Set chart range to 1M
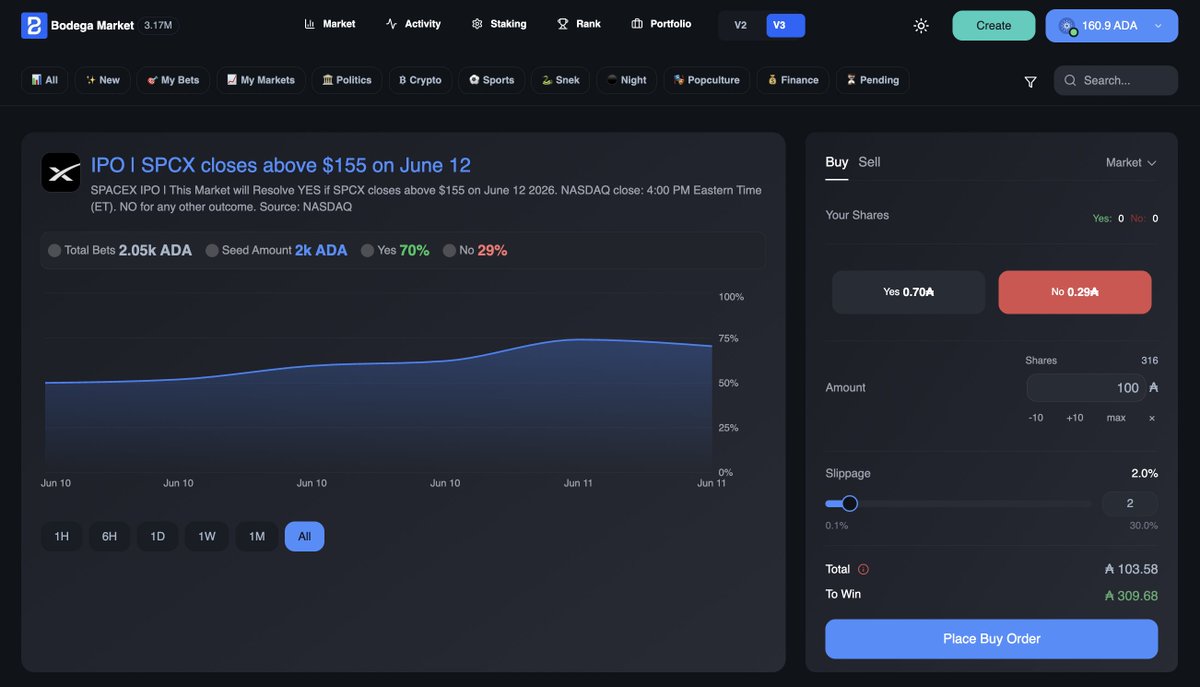The image size is (1200, 687). [x=257, y=537]
